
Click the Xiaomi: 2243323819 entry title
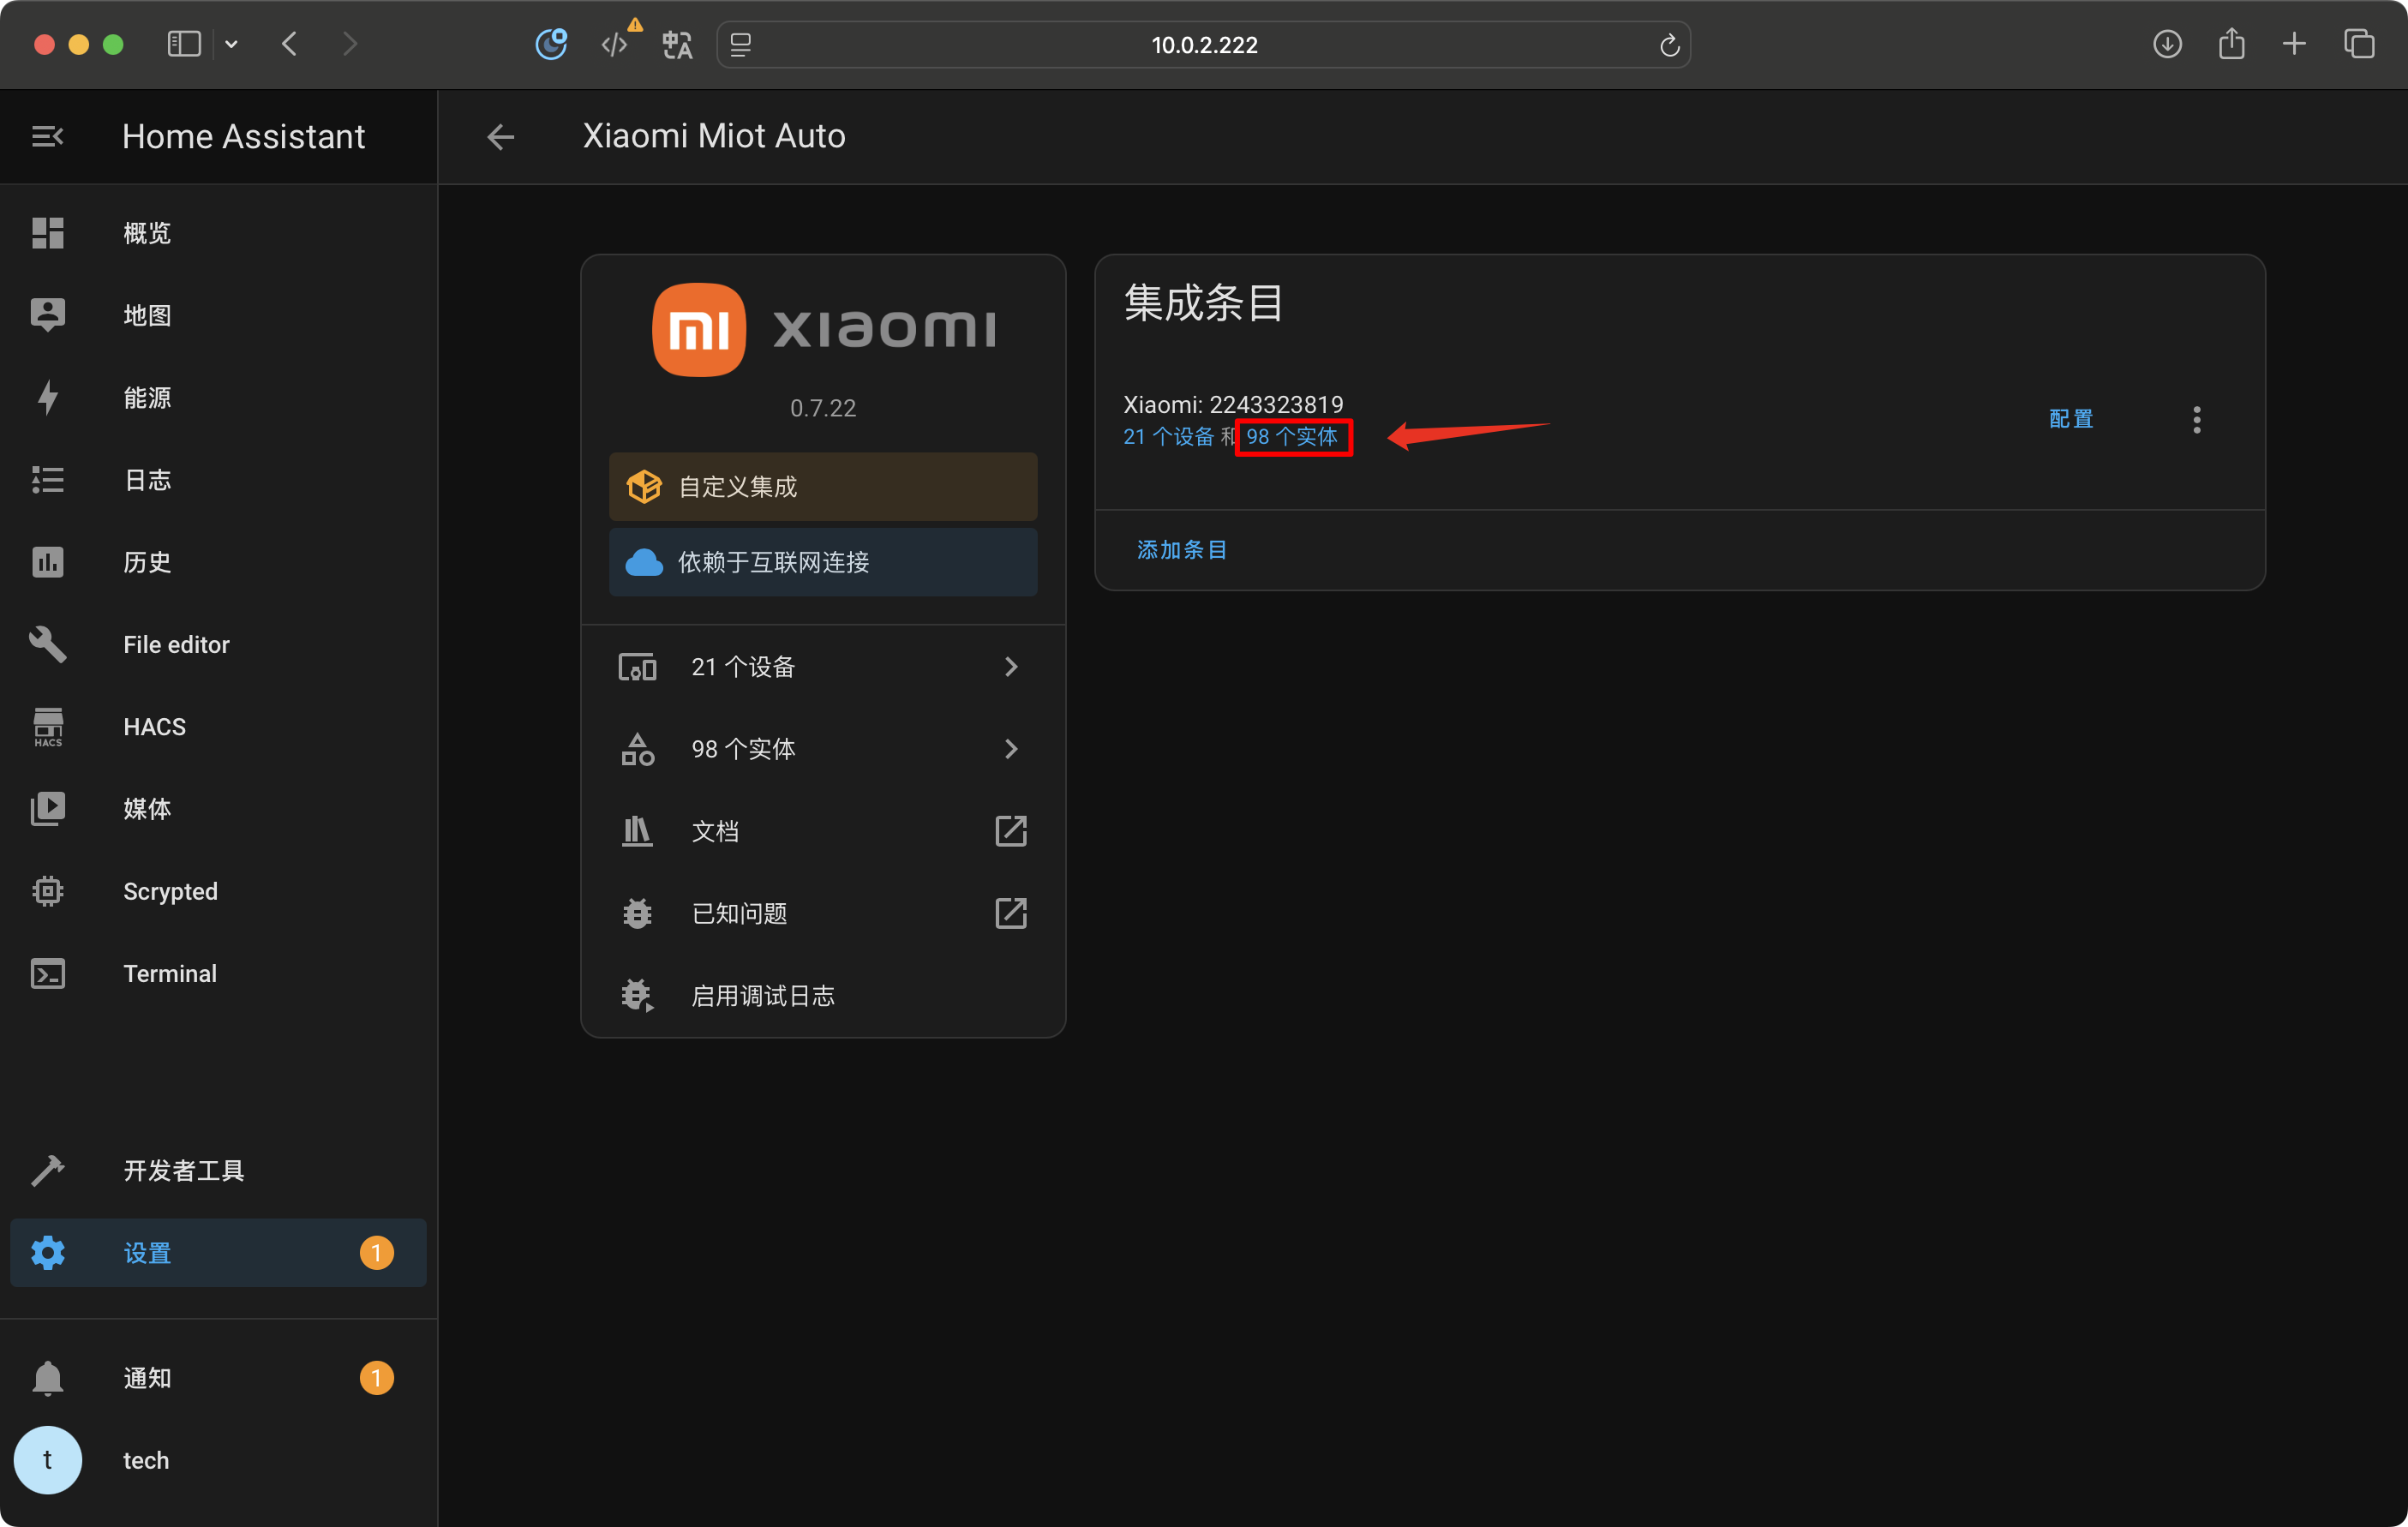pos(1233,404)
